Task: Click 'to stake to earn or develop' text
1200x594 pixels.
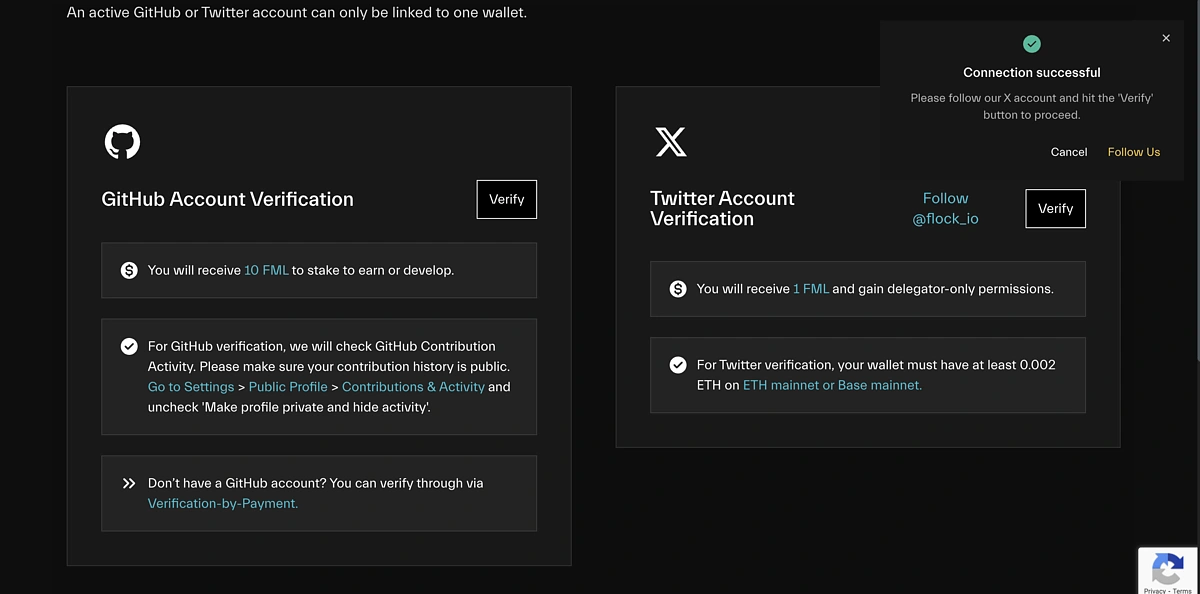Action: click(x=373, y=270)
